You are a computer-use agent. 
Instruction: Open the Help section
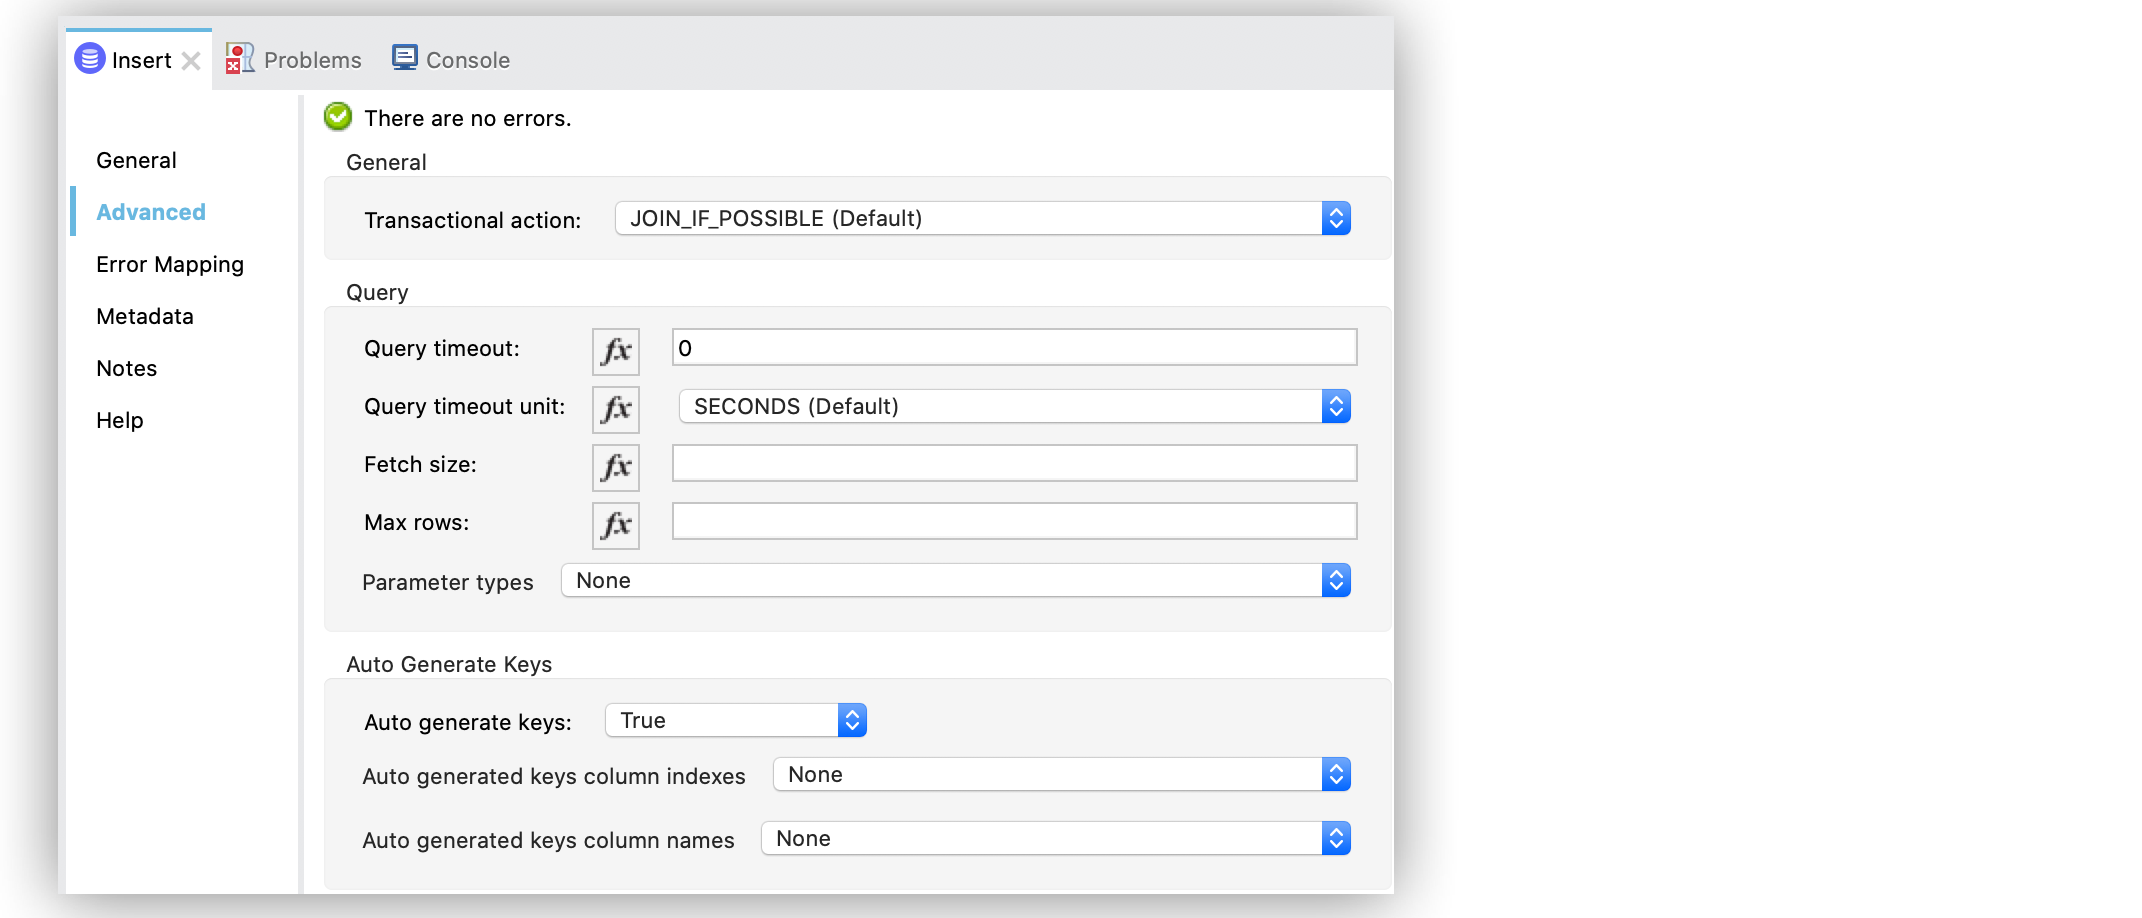coord(119,420)
